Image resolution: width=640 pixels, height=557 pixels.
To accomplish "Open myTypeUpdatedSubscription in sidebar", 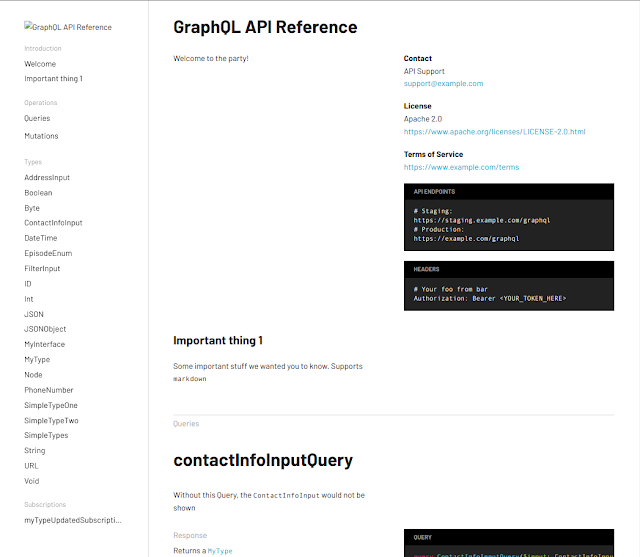I will 73,520.
